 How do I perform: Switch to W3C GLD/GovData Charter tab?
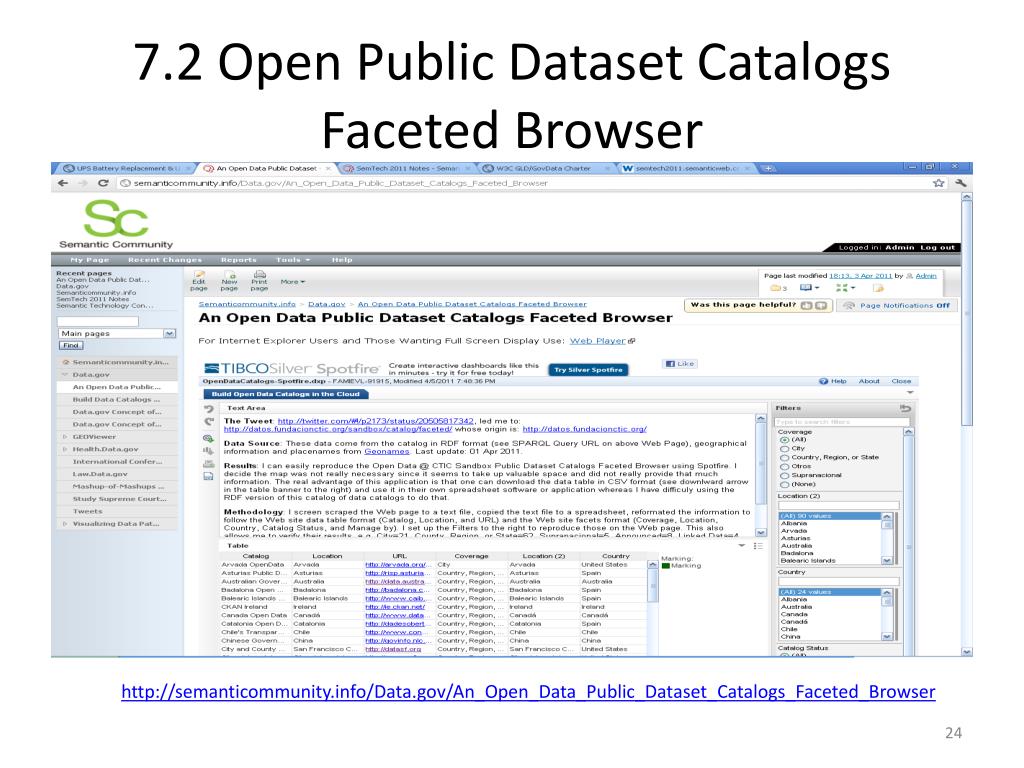pyautogui.click(x=544, y=168)
